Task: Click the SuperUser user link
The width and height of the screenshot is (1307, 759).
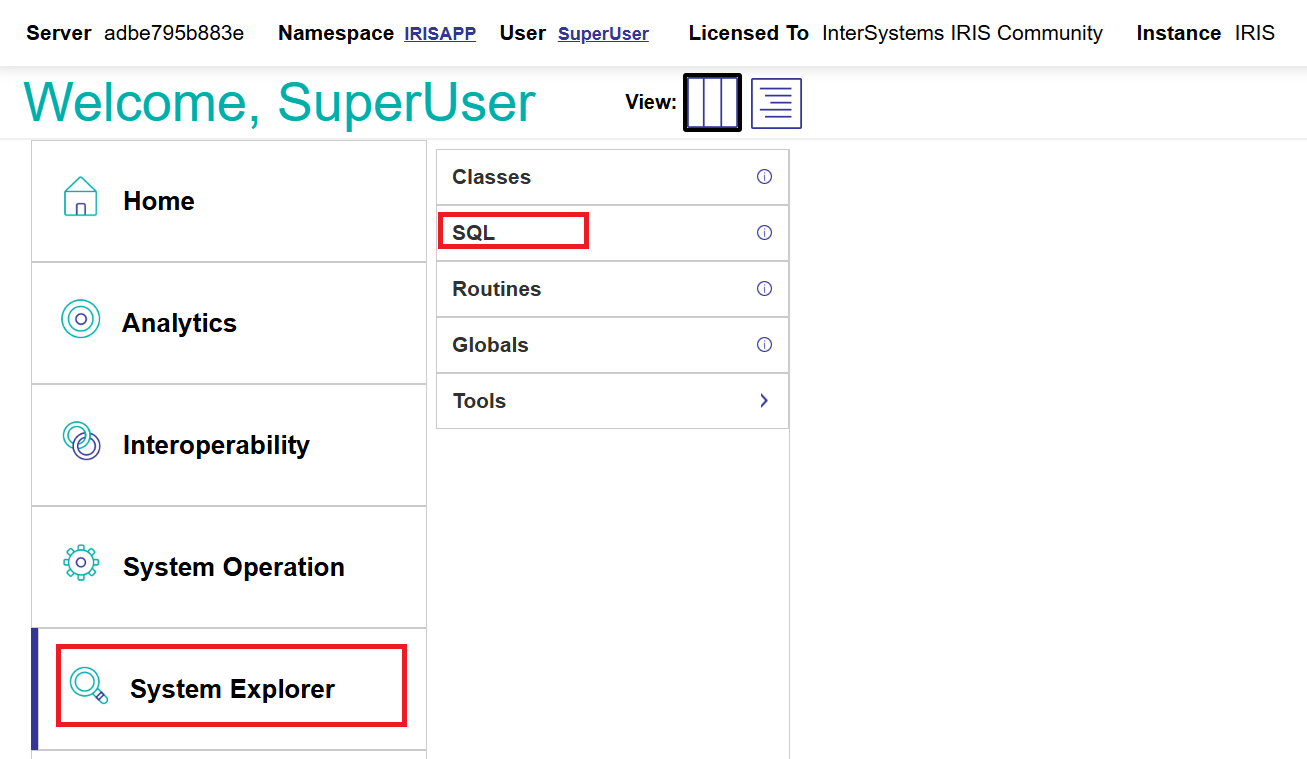Action: click(603, 34)
